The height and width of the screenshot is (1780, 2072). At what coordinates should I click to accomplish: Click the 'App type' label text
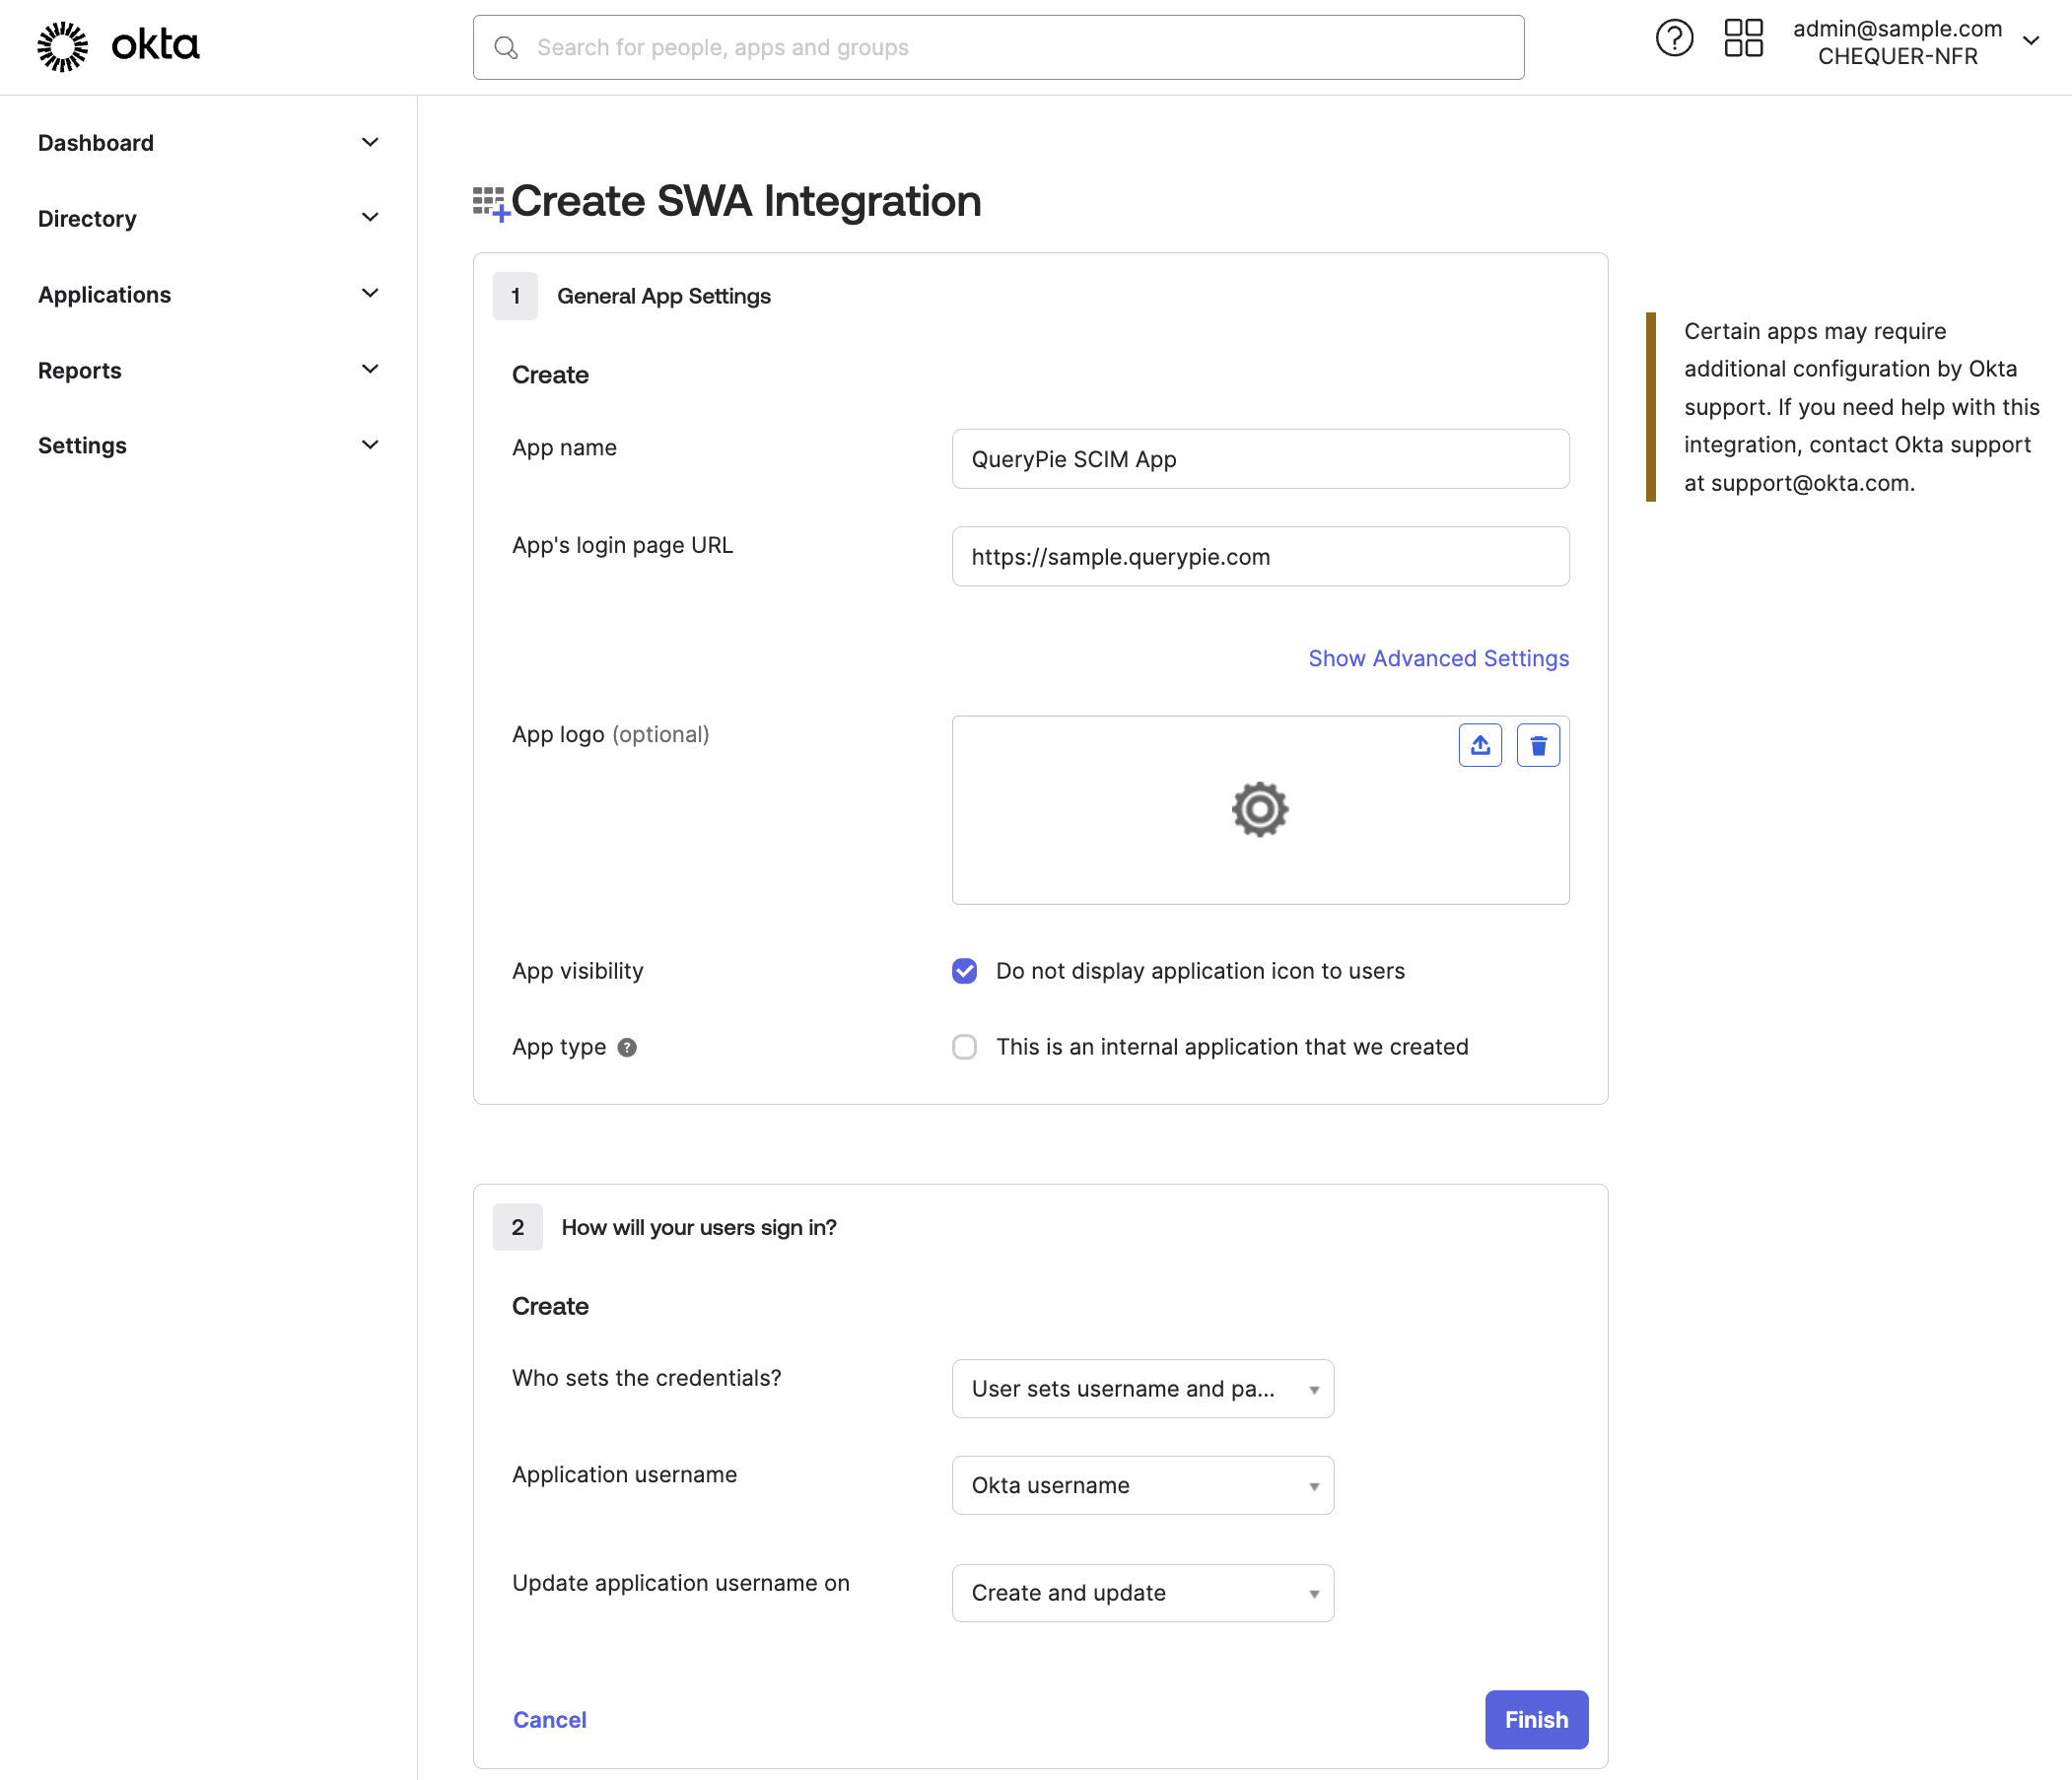(559, 1047)
